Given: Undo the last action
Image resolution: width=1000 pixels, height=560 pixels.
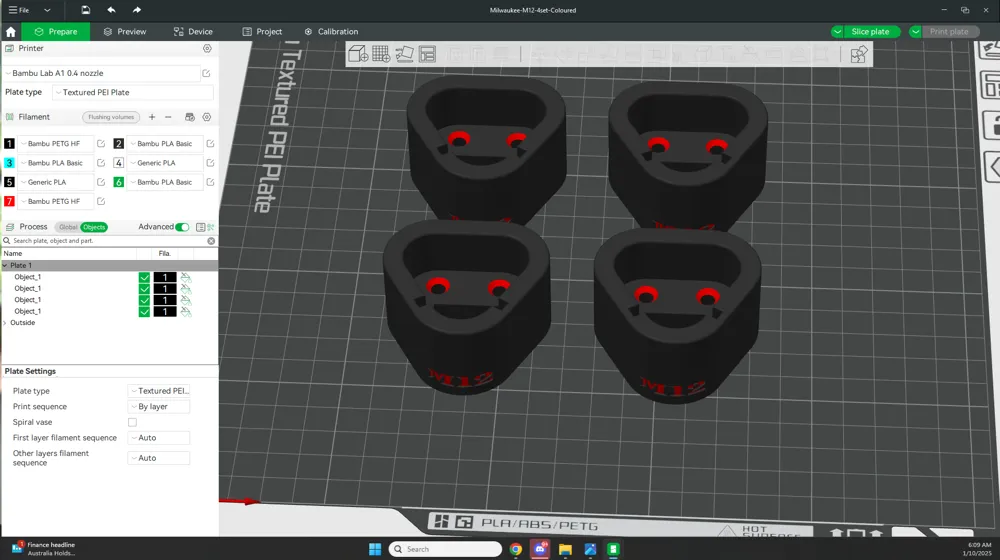Looking at the screenshot, I should point(112,10).
